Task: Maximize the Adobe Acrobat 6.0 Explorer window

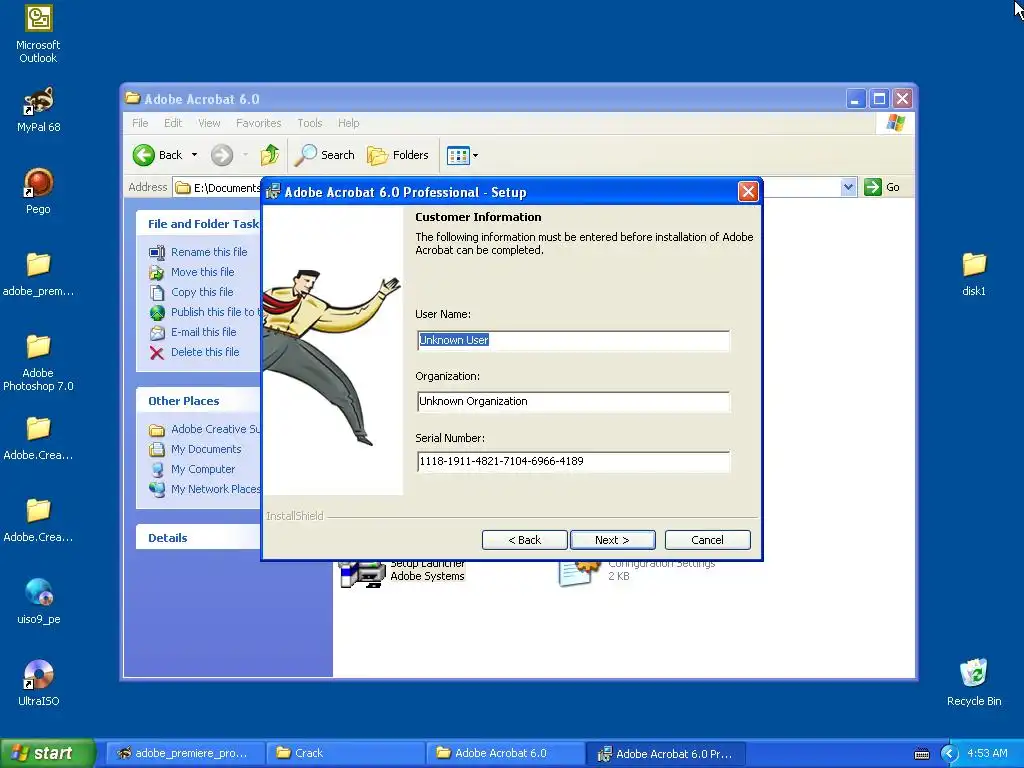Action: 879,99
